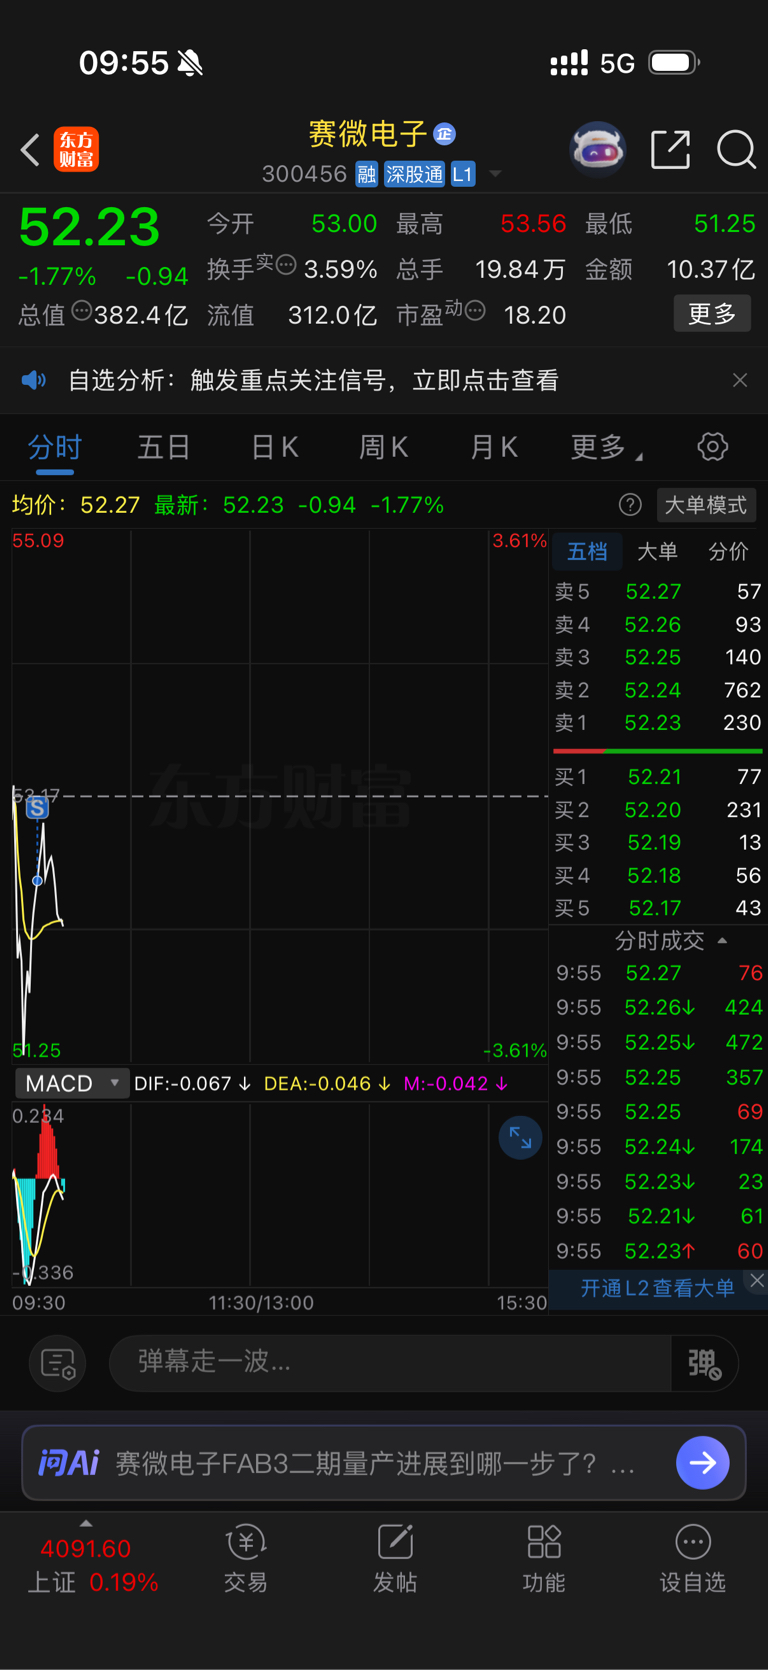Tap the 更多 quote details button
Viewport: 768px width, 1670px height.
point(712,314)
